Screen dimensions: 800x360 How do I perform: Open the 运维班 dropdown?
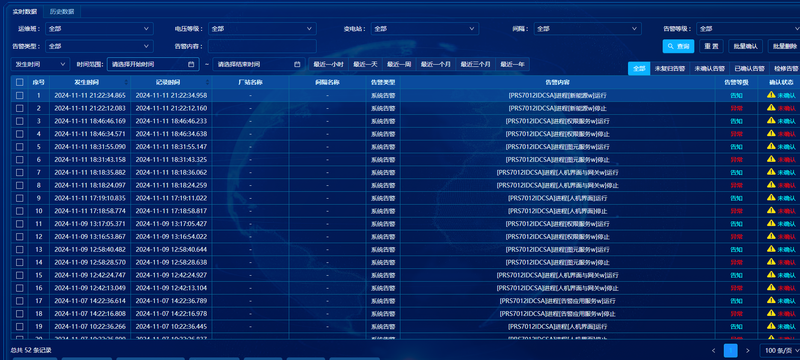(x=99, y=29)
